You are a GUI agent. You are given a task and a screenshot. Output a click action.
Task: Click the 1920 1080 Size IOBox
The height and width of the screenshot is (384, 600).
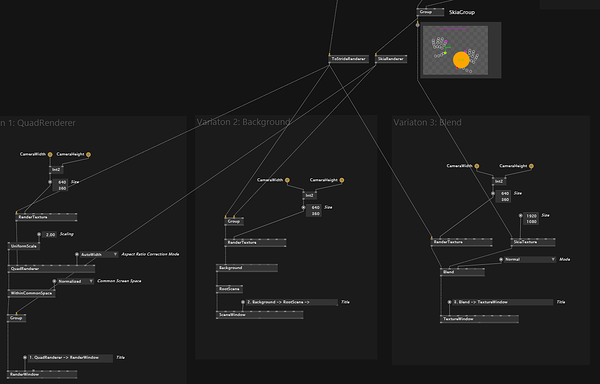click(x=531, y=219)
